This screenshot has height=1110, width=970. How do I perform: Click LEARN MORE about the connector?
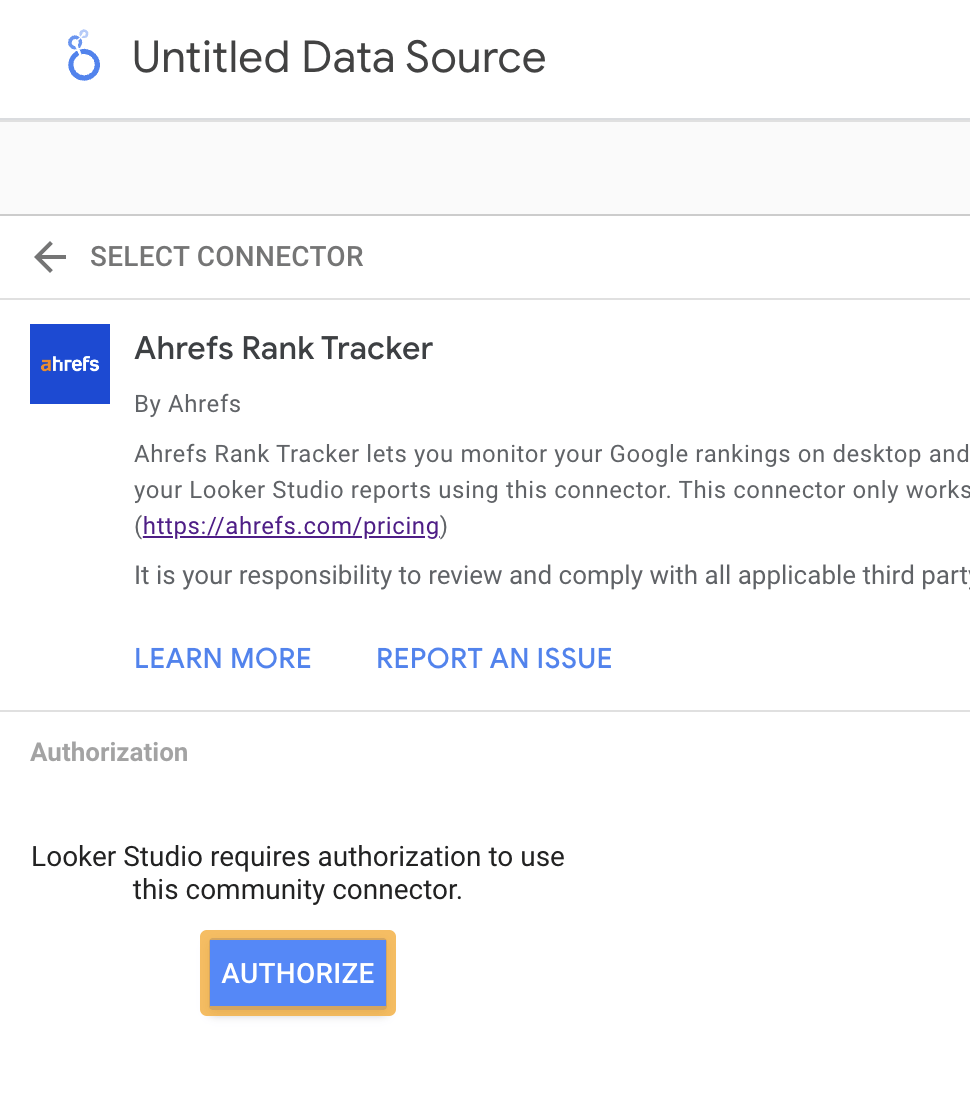pos(222,658)
